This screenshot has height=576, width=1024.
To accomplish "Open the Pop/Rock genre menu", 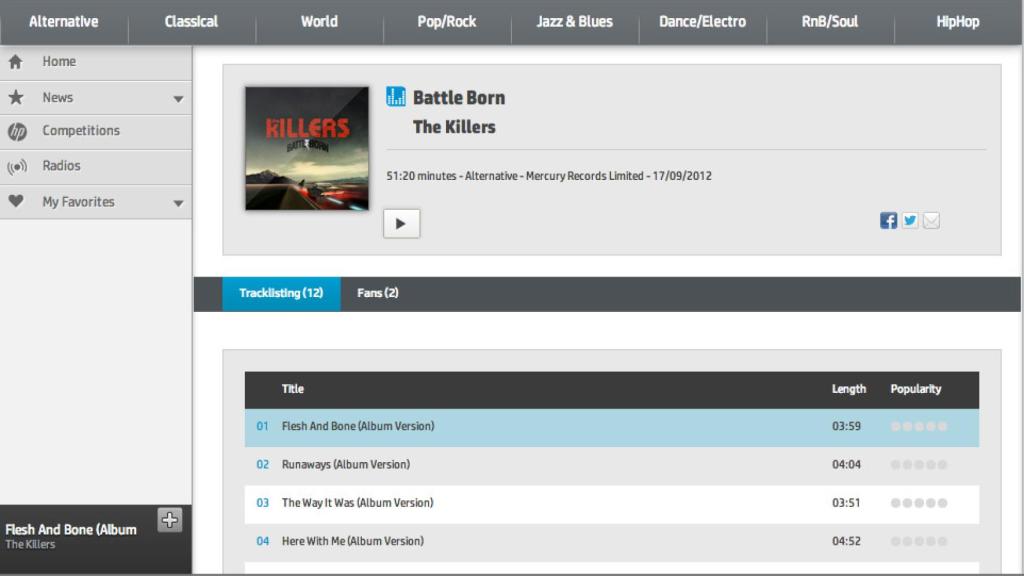I will pyautogui.click(x=446, y=21).
